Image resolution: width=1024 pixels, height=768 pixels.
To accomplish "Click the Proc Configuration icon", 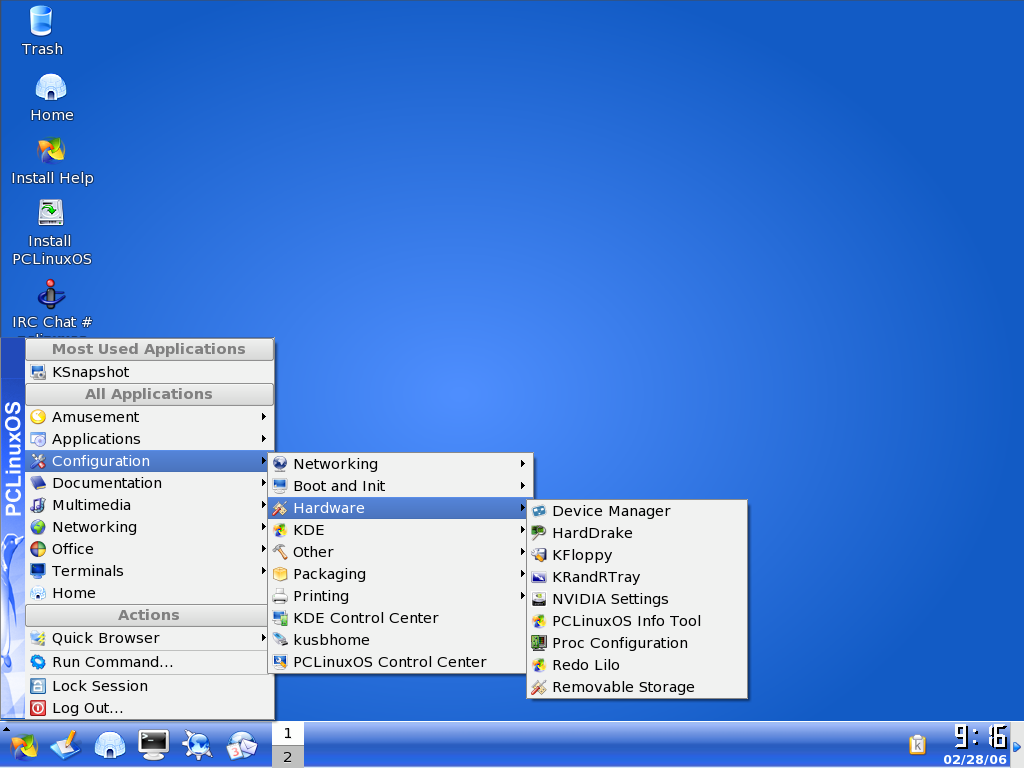I will [539, 643].
